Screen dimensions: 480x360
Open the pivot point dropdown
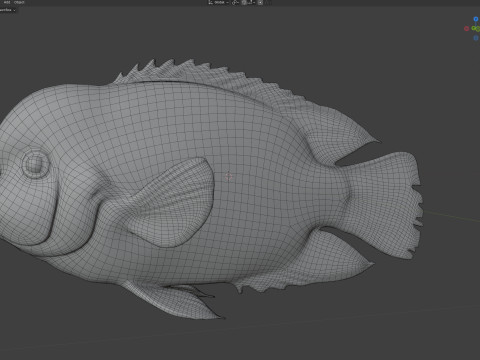(235, 2)
